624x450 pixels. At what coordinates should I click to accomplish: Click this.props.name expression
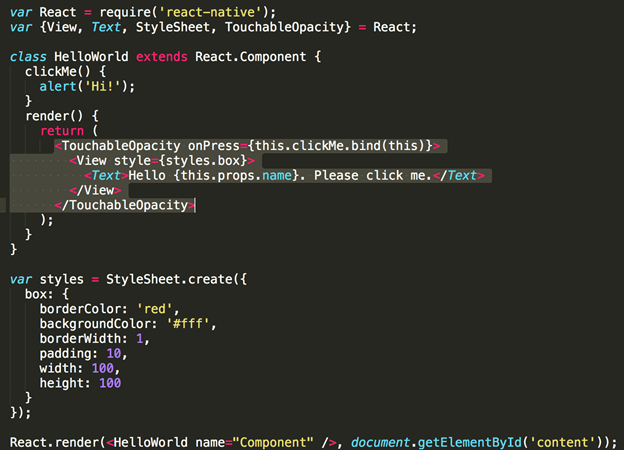236,175
